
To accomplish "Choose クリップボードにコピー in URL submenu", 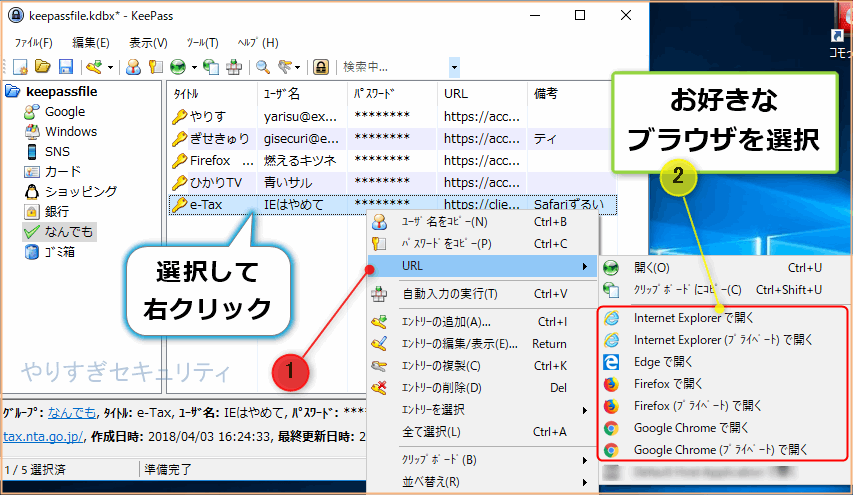I will (x=725, y=290).
